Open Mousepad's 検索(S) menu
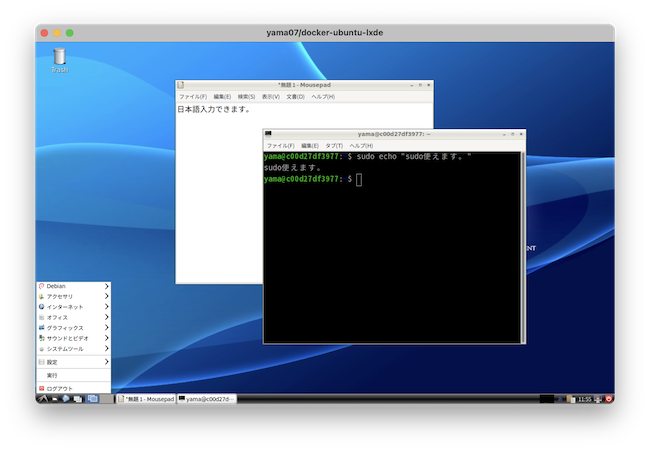The height and width of the screenshot is (451, 650). [246, 97]
